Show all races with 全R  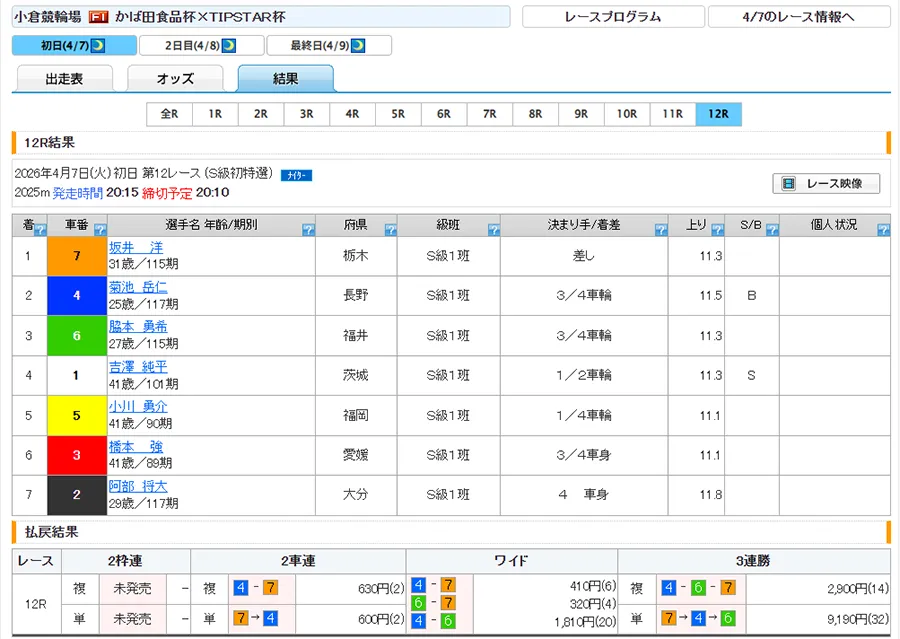coord(169,114)
